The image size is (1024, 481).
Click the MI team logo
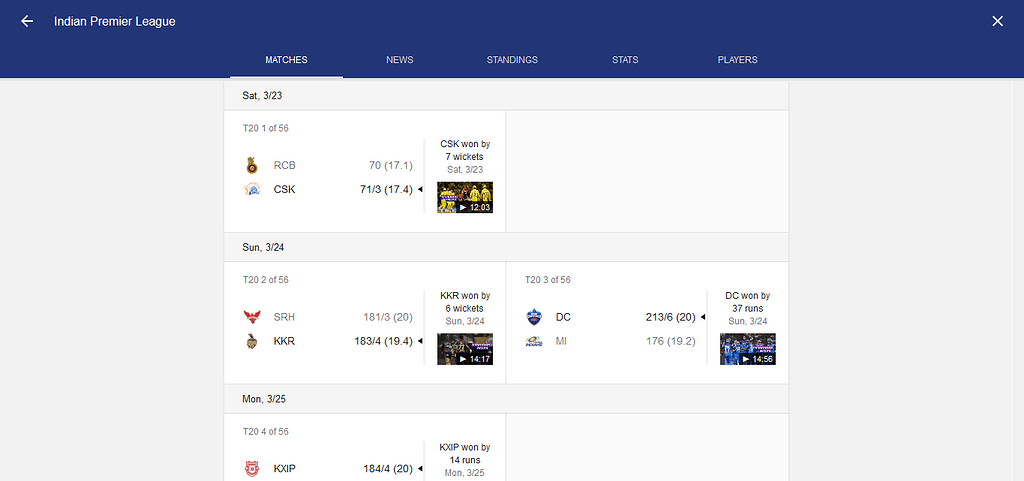[x=534, y=341]
